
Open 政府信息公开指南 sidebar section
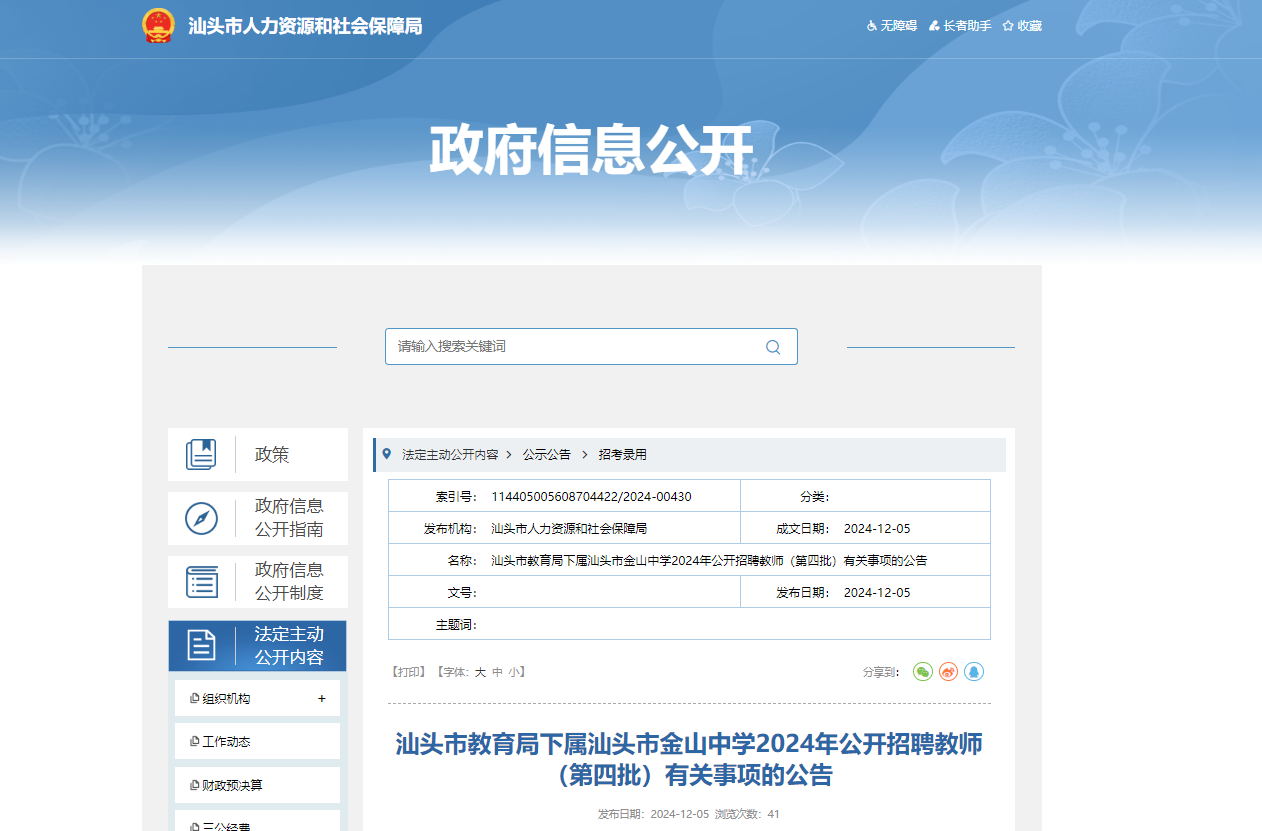258,518
